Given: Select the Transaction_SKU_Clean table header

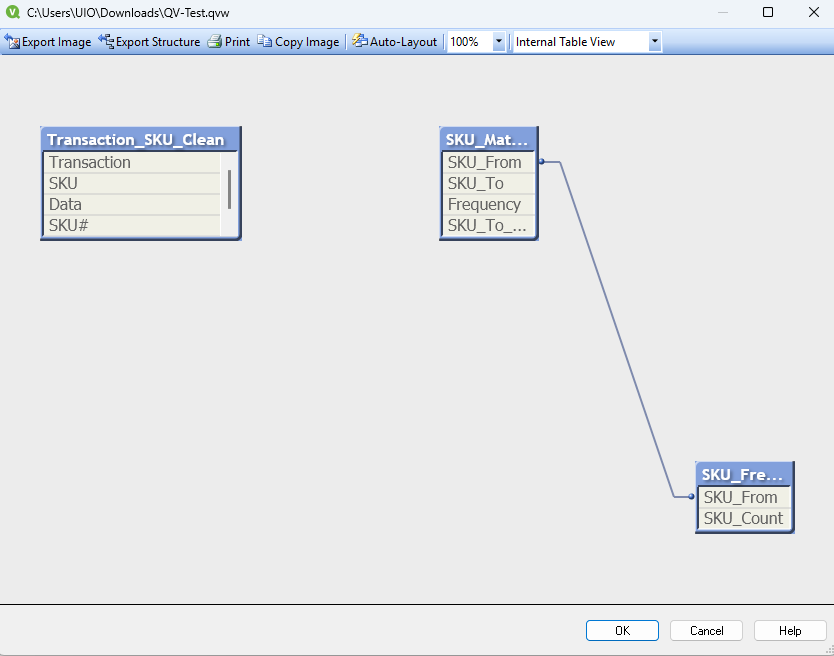Looking at the screenshot, I should coord(141,139).
